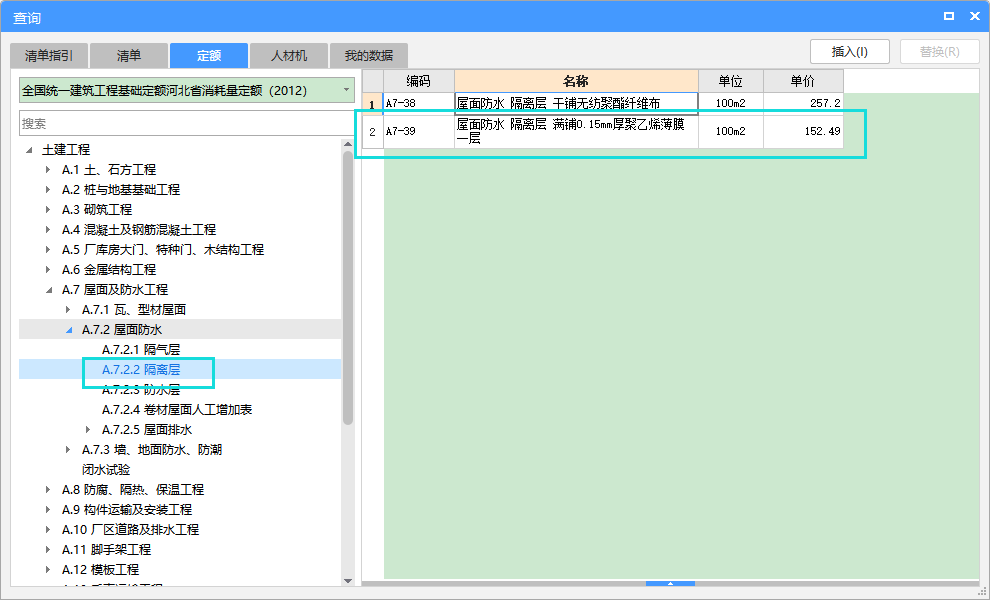Click the tree vertical scrollbar thumb

tap(348, 288)
